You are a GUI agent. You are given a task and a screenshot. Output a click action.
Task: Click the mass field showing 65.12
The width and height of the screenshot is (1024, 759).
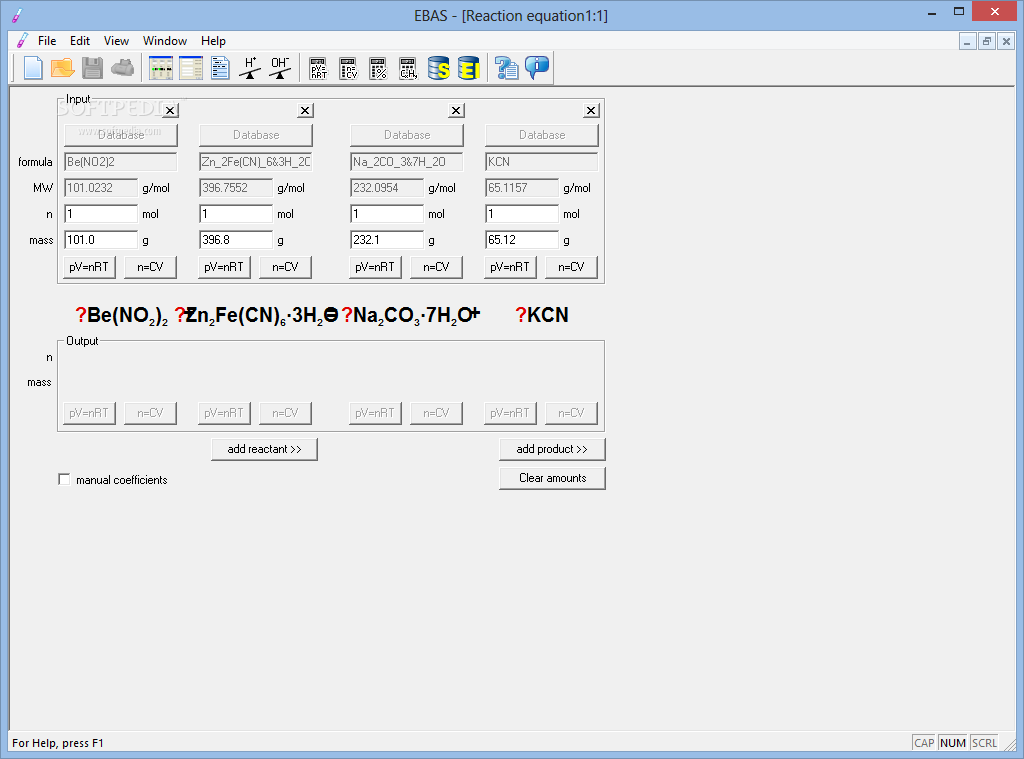[x=522, y=240]
